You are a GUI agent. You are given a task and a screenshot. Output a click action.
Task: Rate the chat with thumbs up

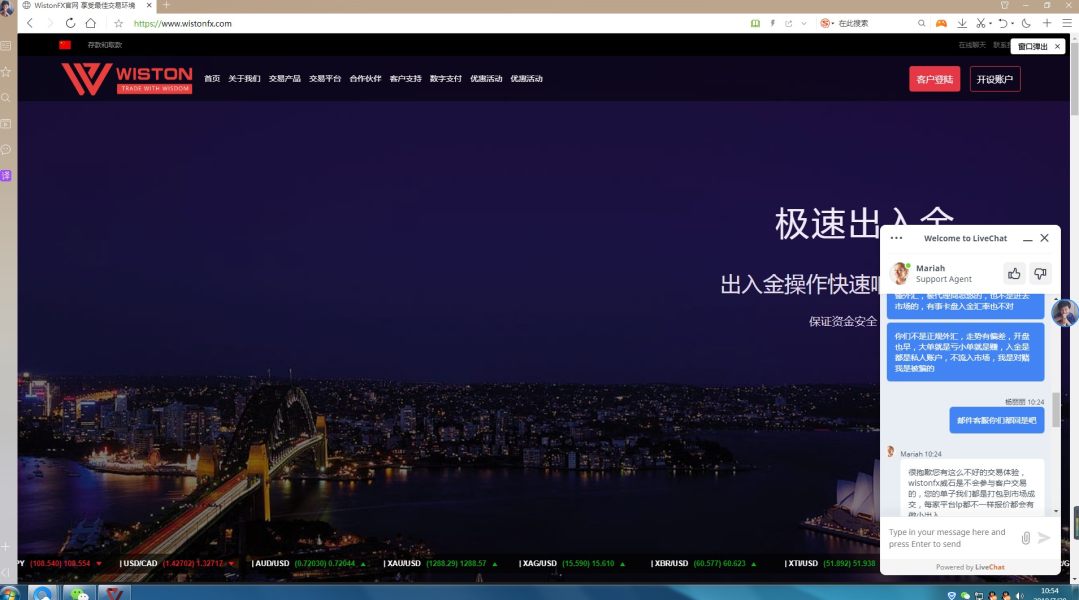[1014, 273]
